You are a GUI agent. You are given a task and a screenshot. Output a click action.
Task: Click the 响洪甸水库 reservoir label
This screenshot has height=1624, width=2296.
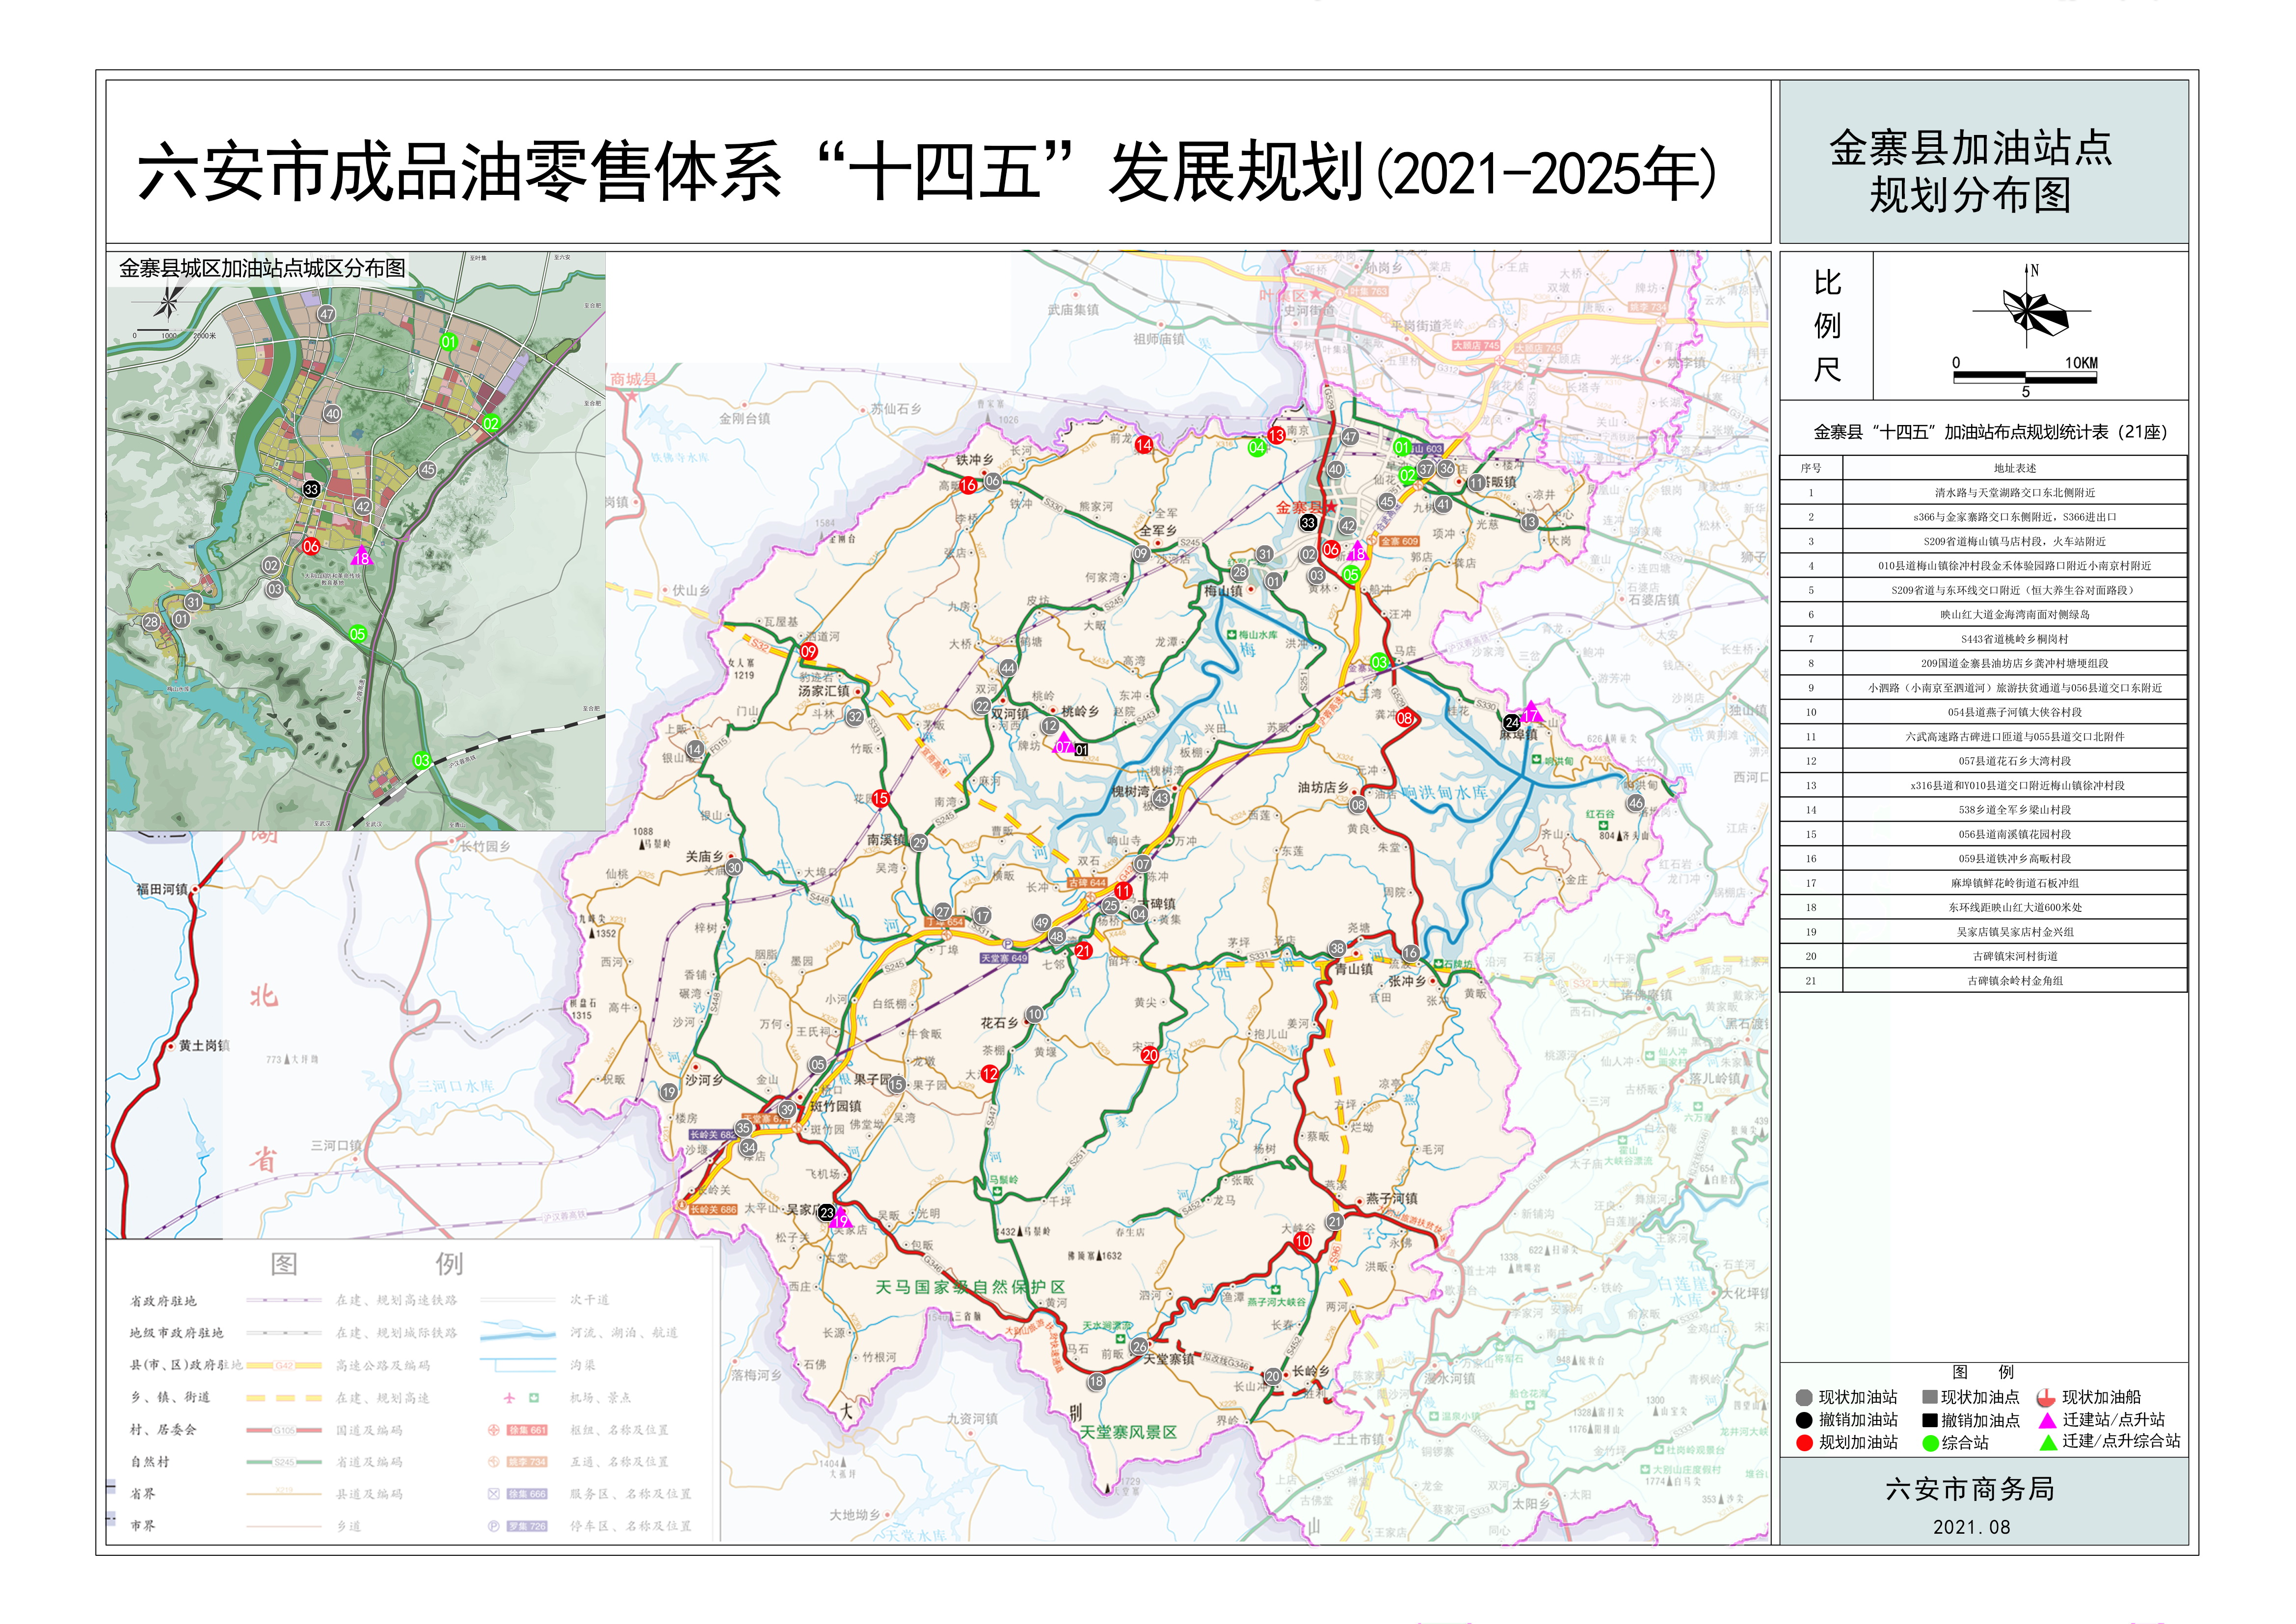click(x=1444, y=793)
